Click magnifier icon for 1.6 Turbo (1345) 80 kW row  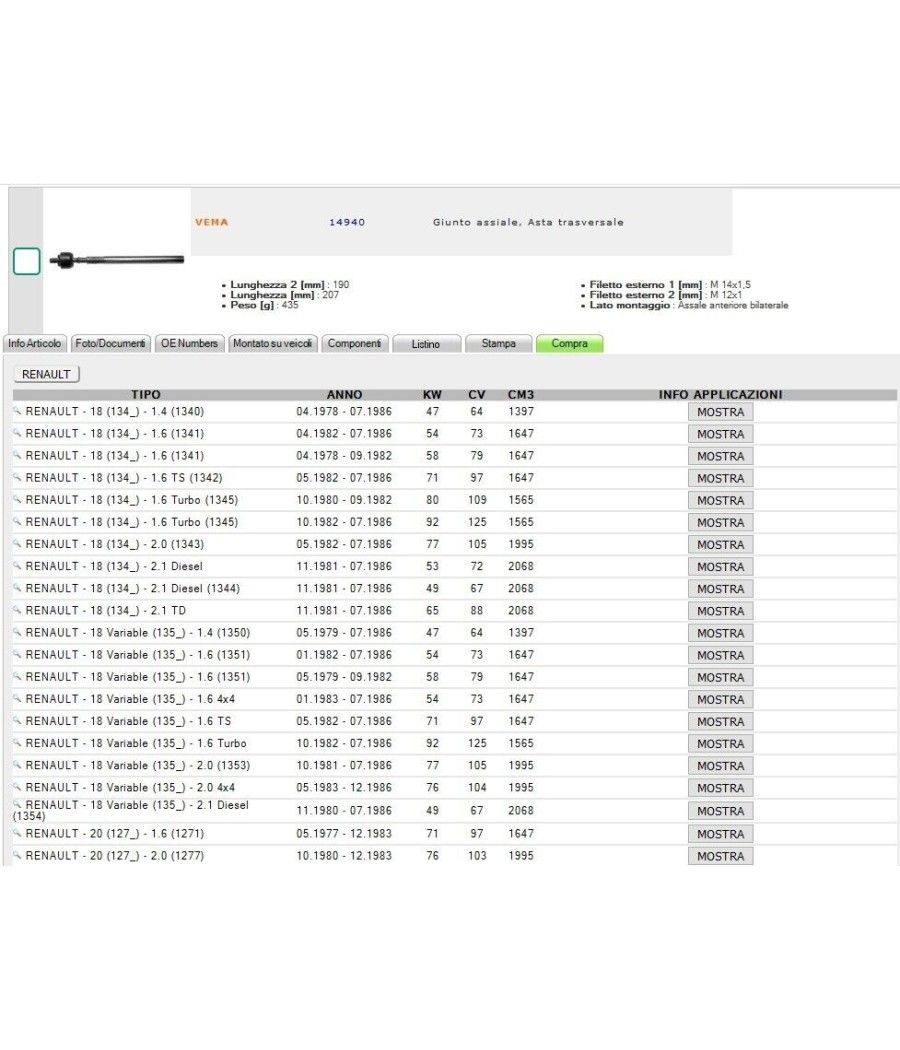pyautogui.click(x=17, y=499)
